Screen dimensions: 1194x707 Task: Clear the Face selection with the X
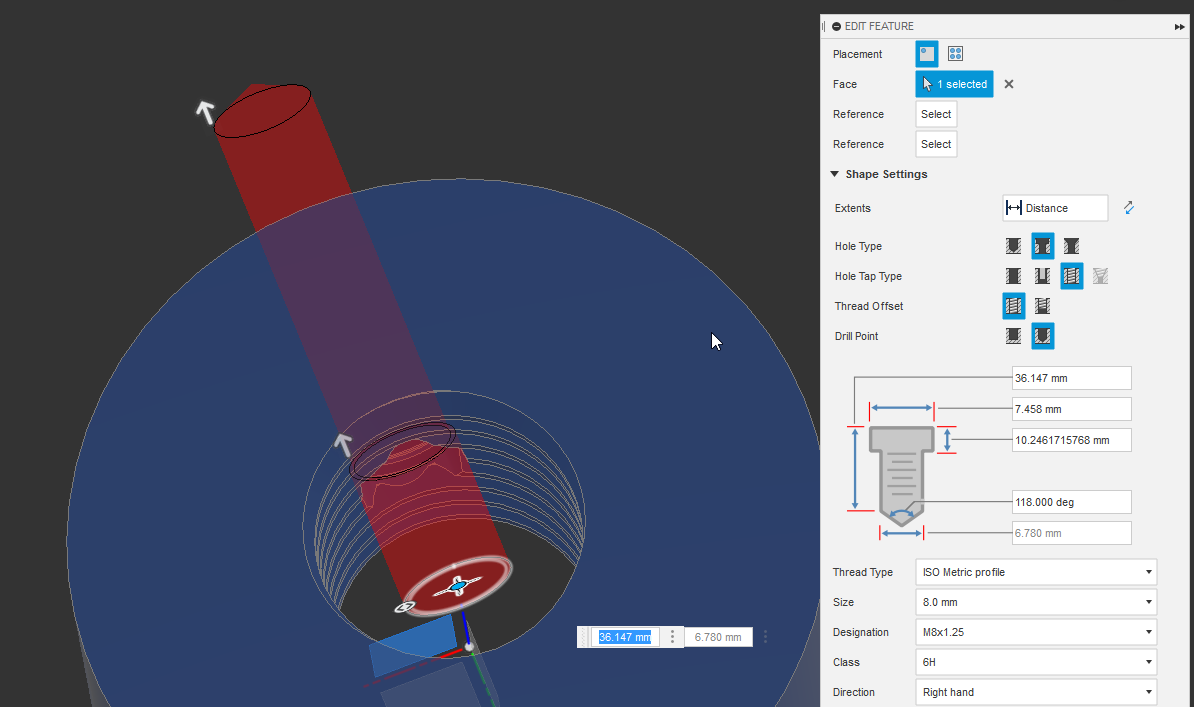coord(1008,84)
